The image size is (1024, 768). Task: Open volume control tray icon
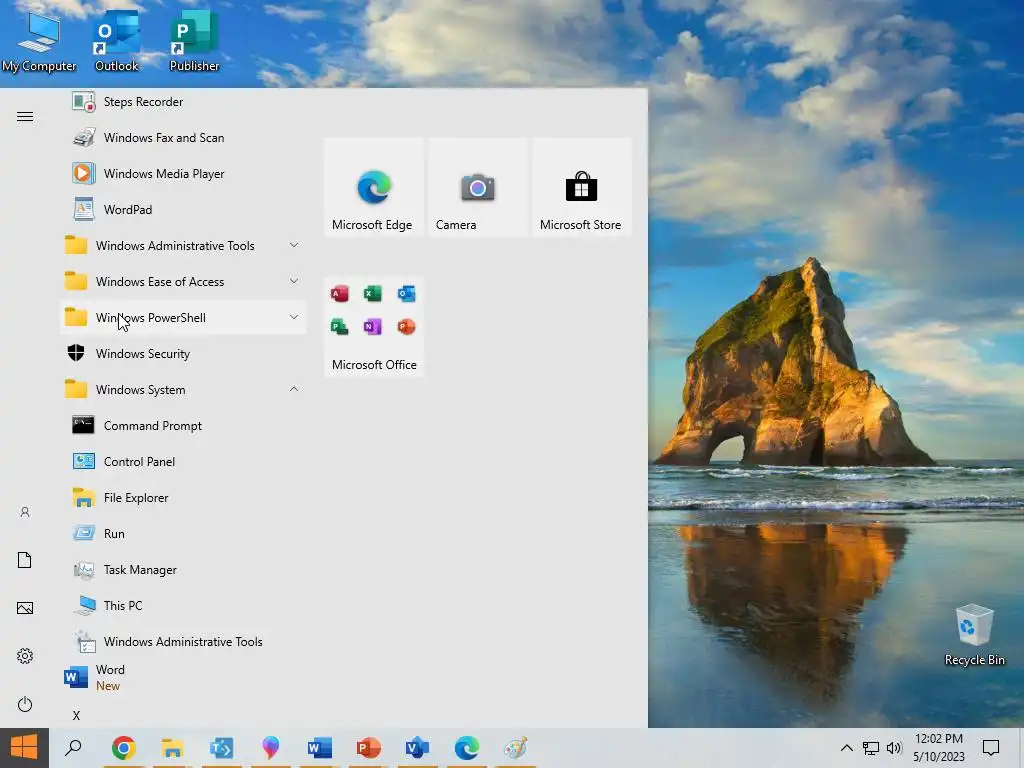[x=894, y=748]
